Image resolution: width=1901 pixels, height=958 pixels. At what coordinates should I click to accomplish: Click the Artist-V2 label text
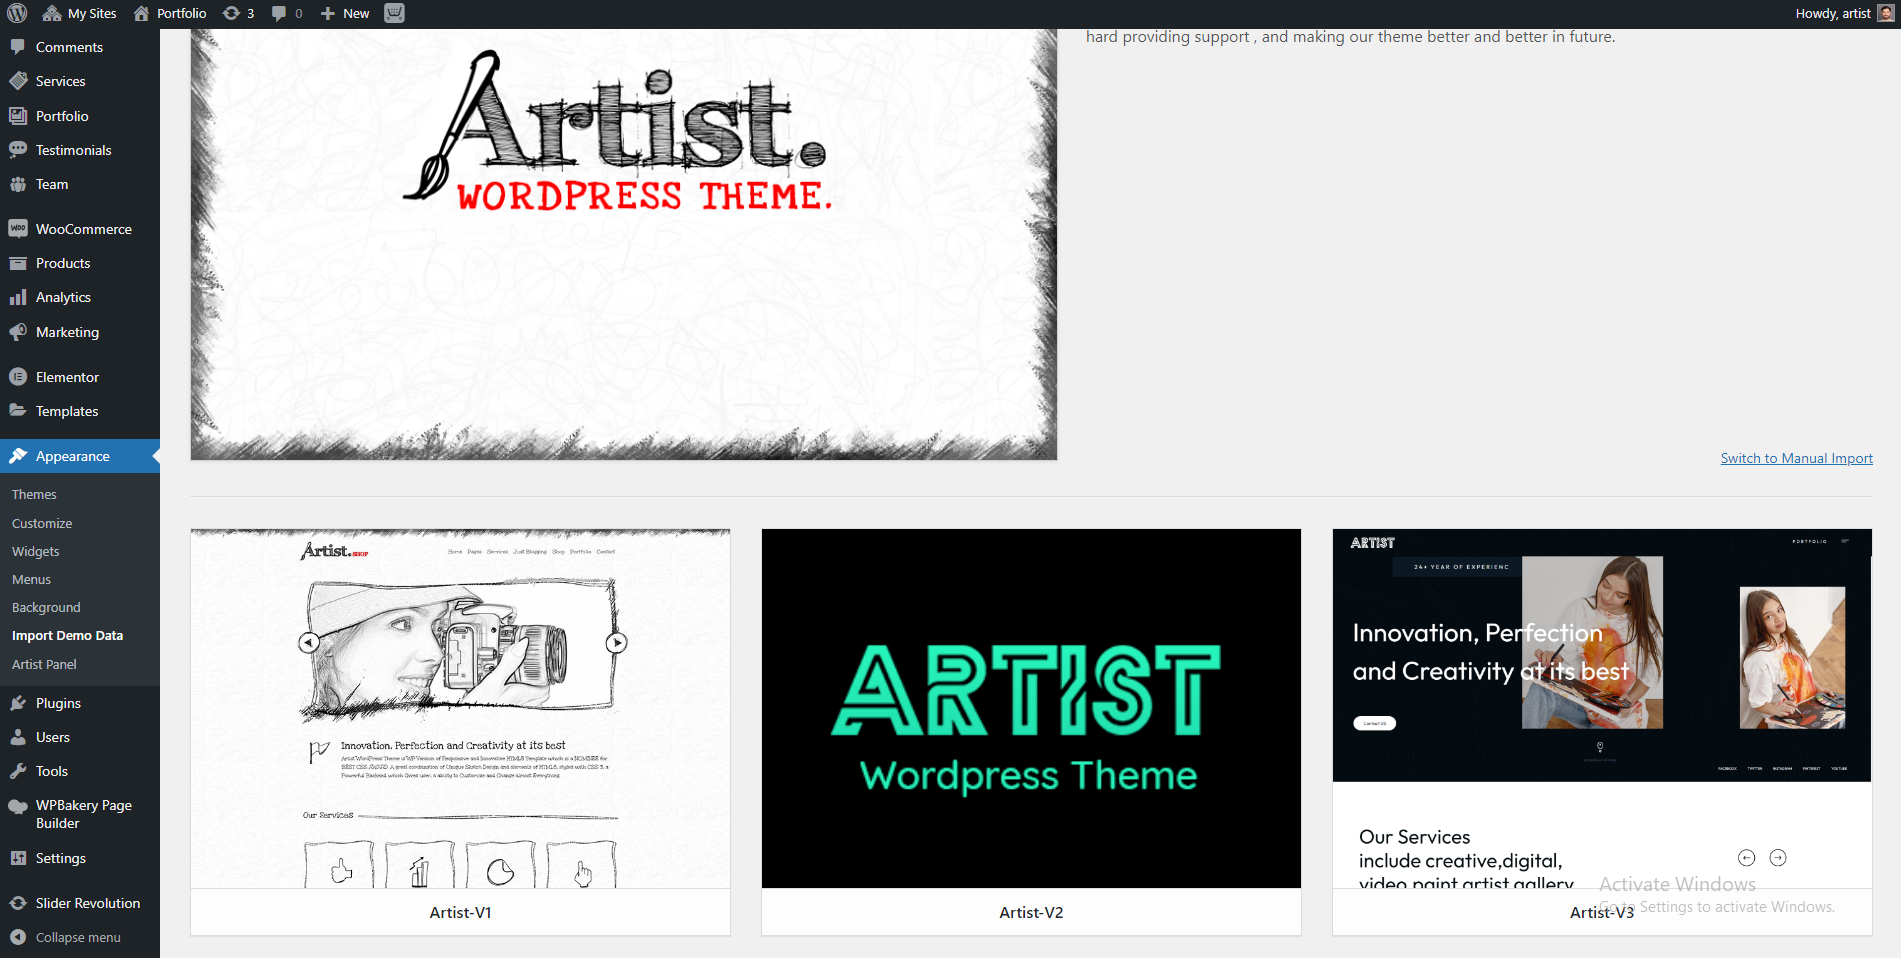click(x=1031, y=912)
